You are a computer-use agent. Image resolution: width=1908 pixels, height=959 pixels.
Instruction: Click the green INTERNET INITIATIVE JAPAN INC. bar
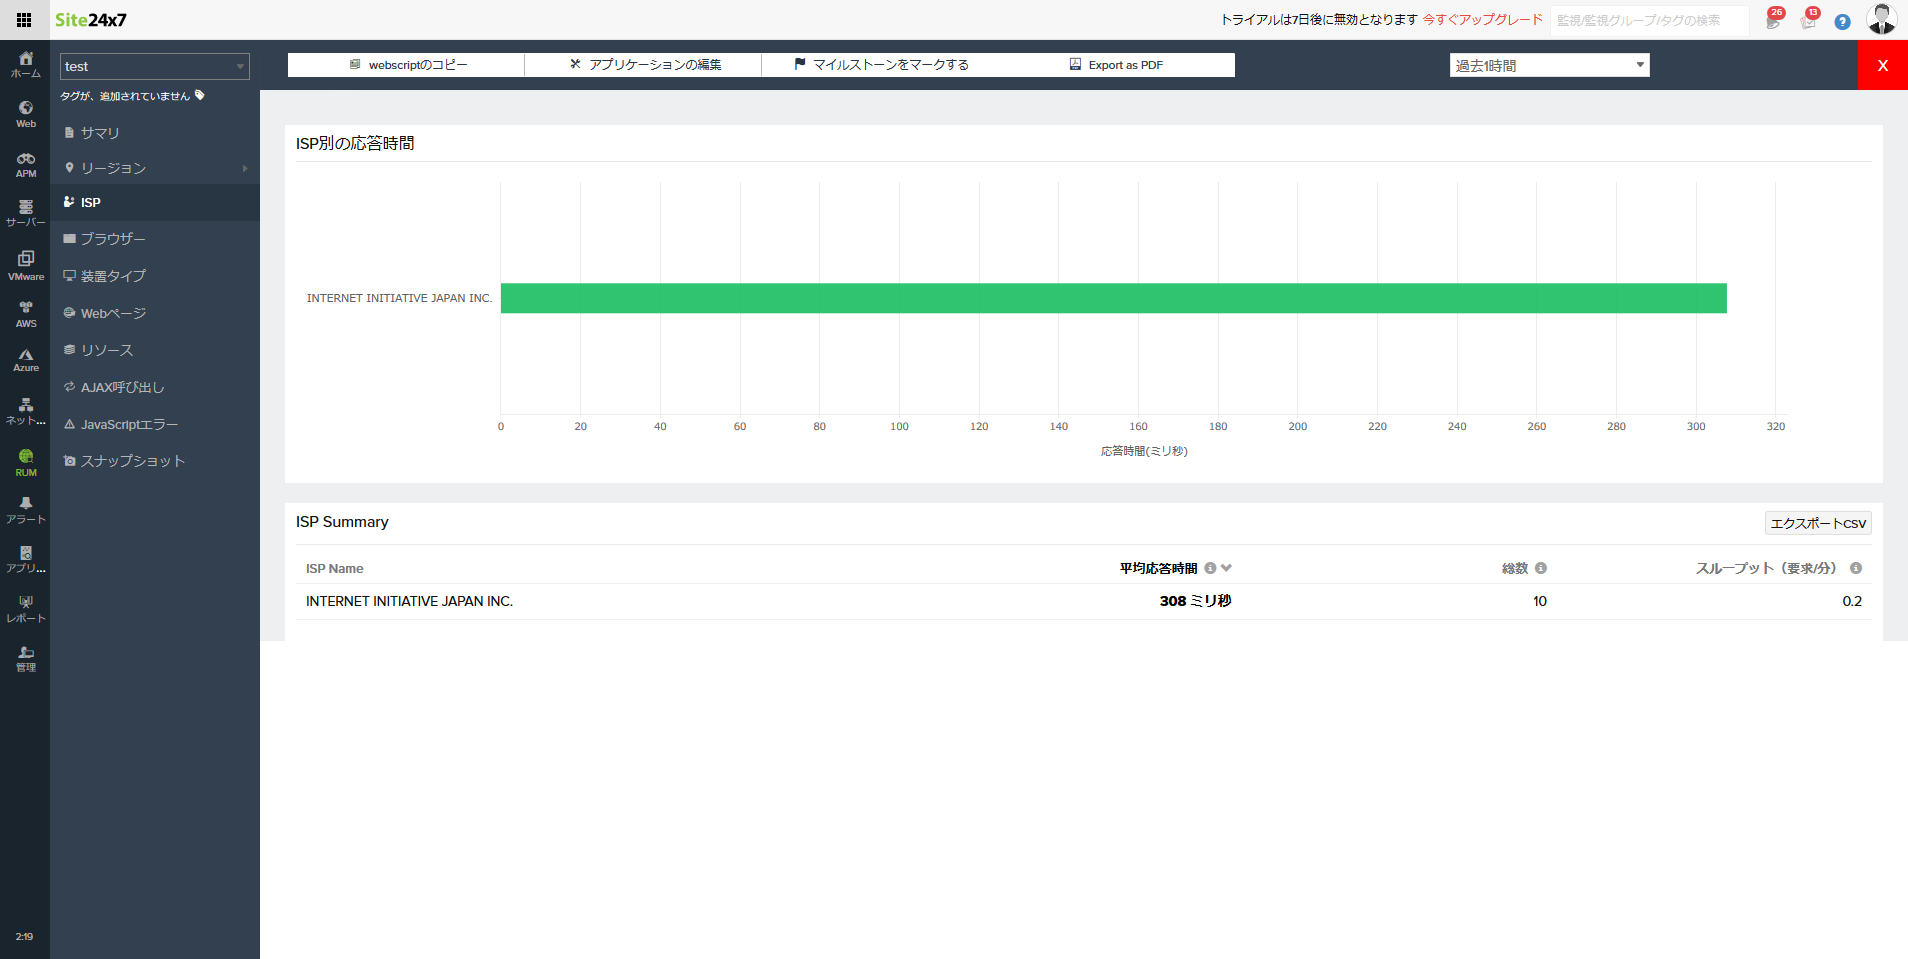click(x=1114, y=298)
